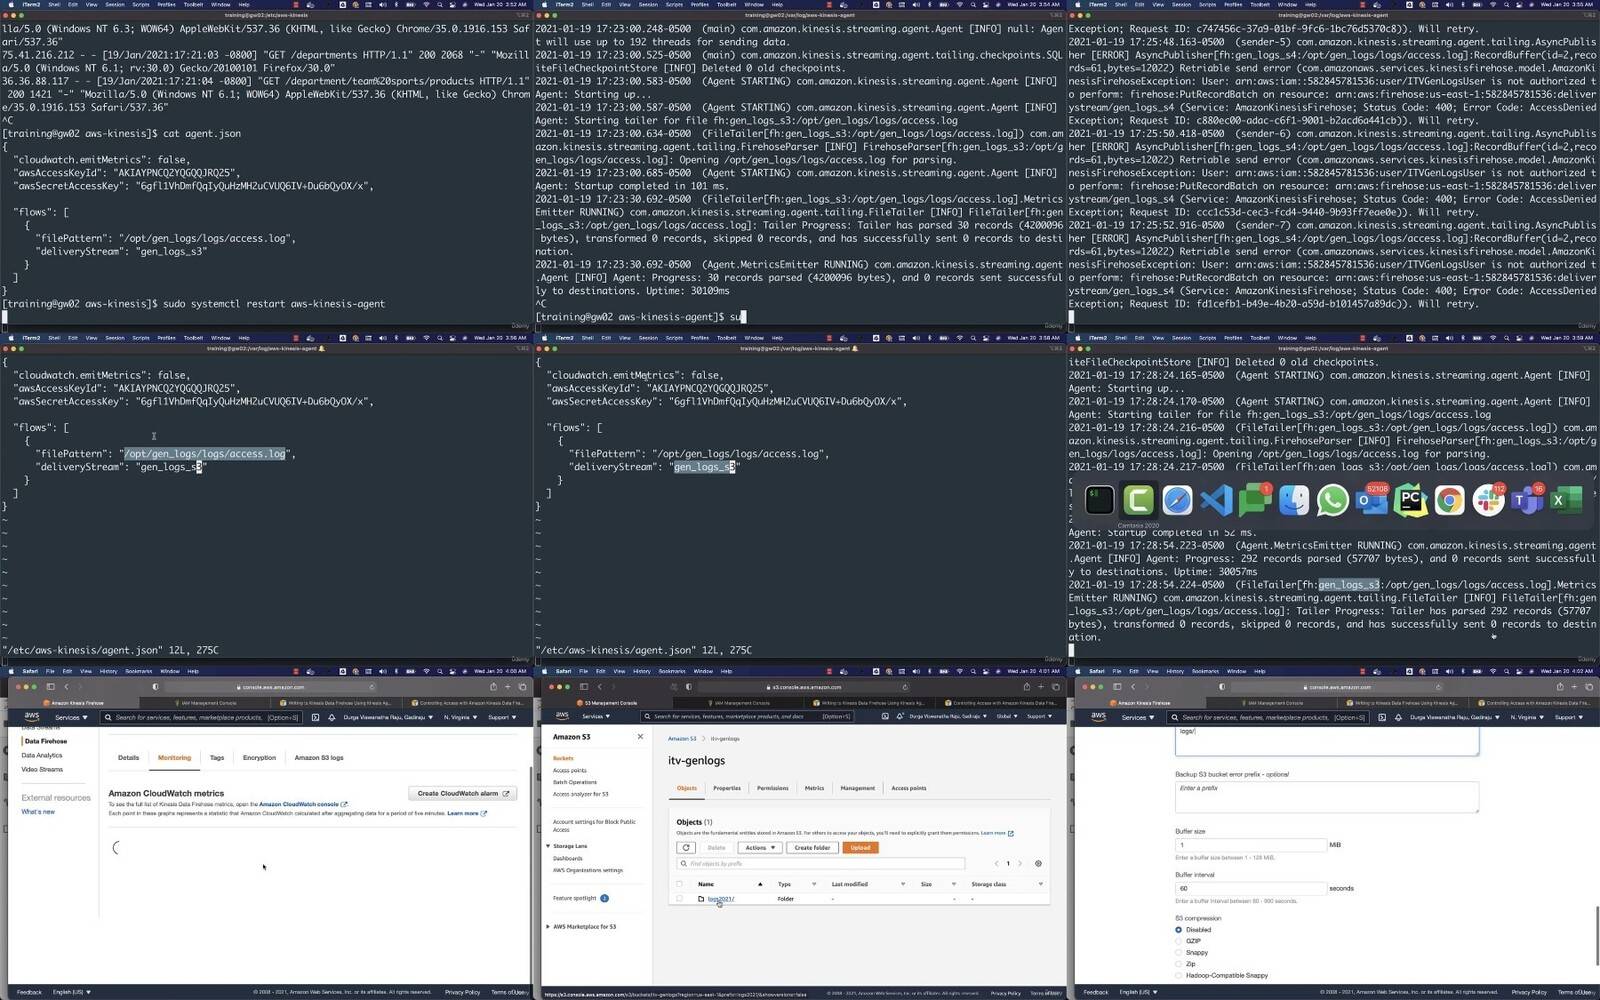Open the logs2021/ folder link
The height and width of the screenshot is (1000, 1600).
[x=721, y=899]
